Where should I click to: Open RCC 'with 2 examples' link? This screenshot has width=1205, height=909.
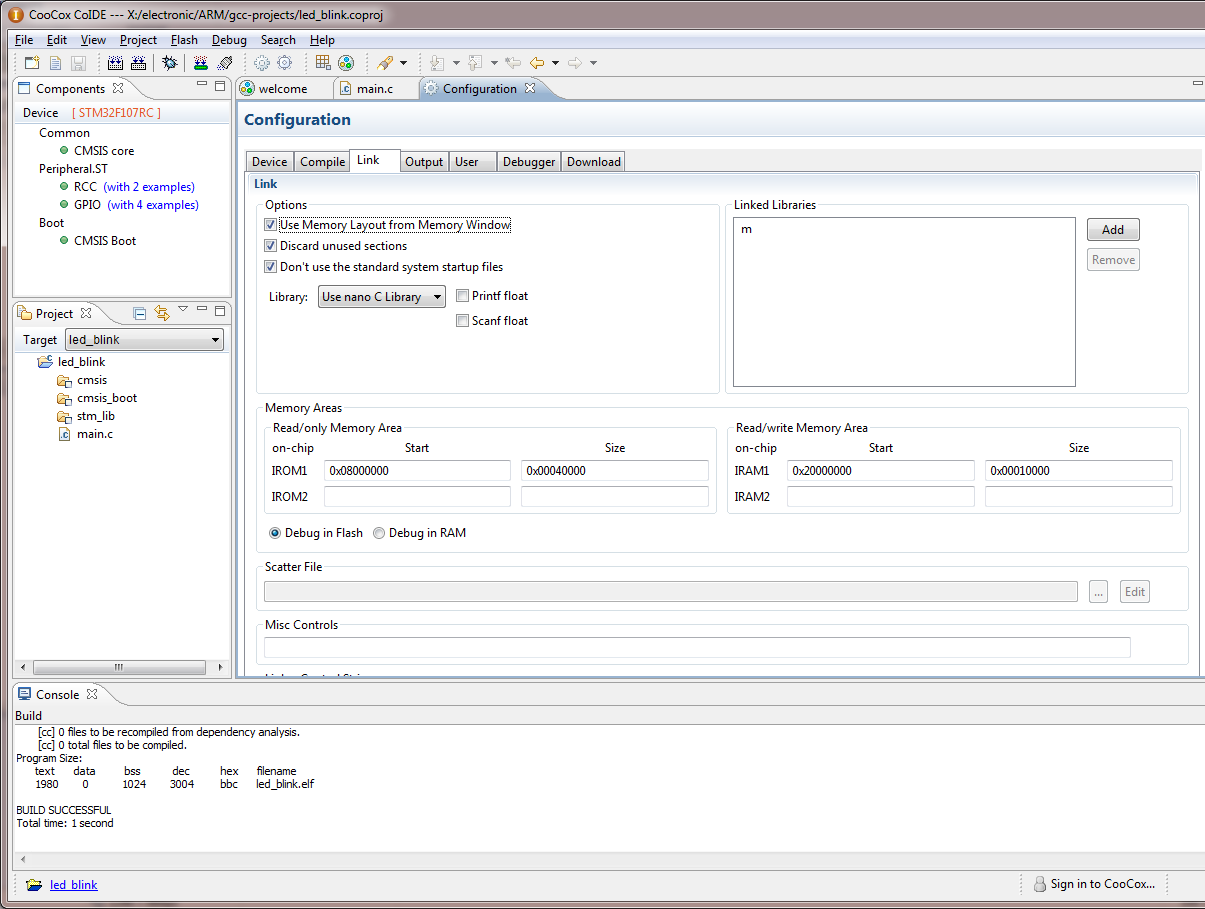click(x=149, y=187)
